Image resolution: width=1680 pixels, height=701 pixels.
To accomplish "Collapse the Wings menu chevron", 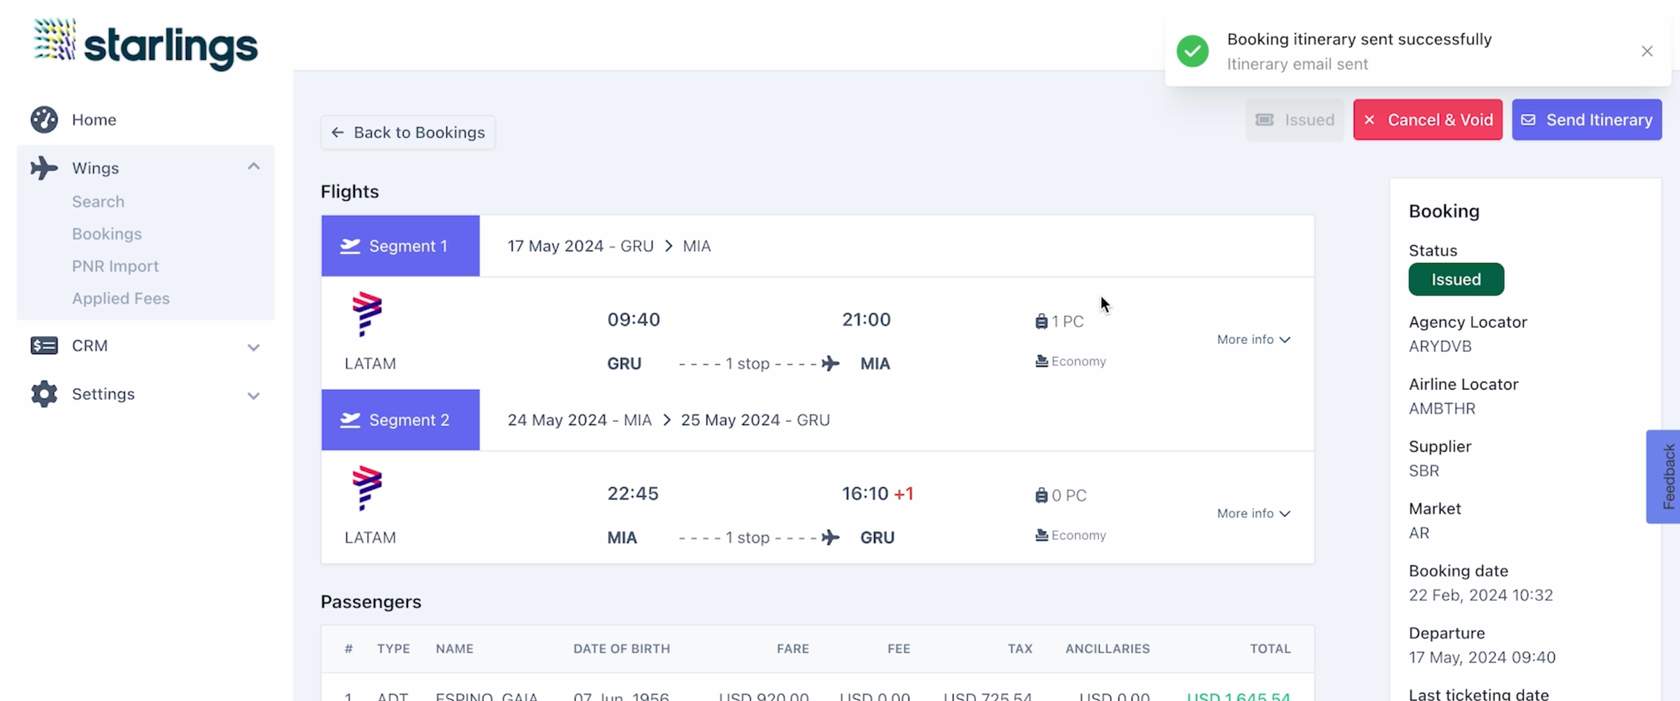I will click(253, 167).
